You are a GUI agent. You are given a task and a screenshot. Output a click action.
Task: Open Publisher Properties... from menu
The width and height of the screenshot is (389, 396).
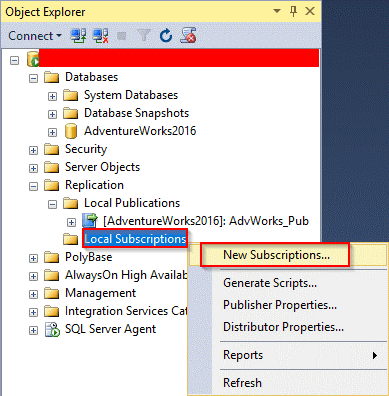pyautogui.click(x=280, y=305)
